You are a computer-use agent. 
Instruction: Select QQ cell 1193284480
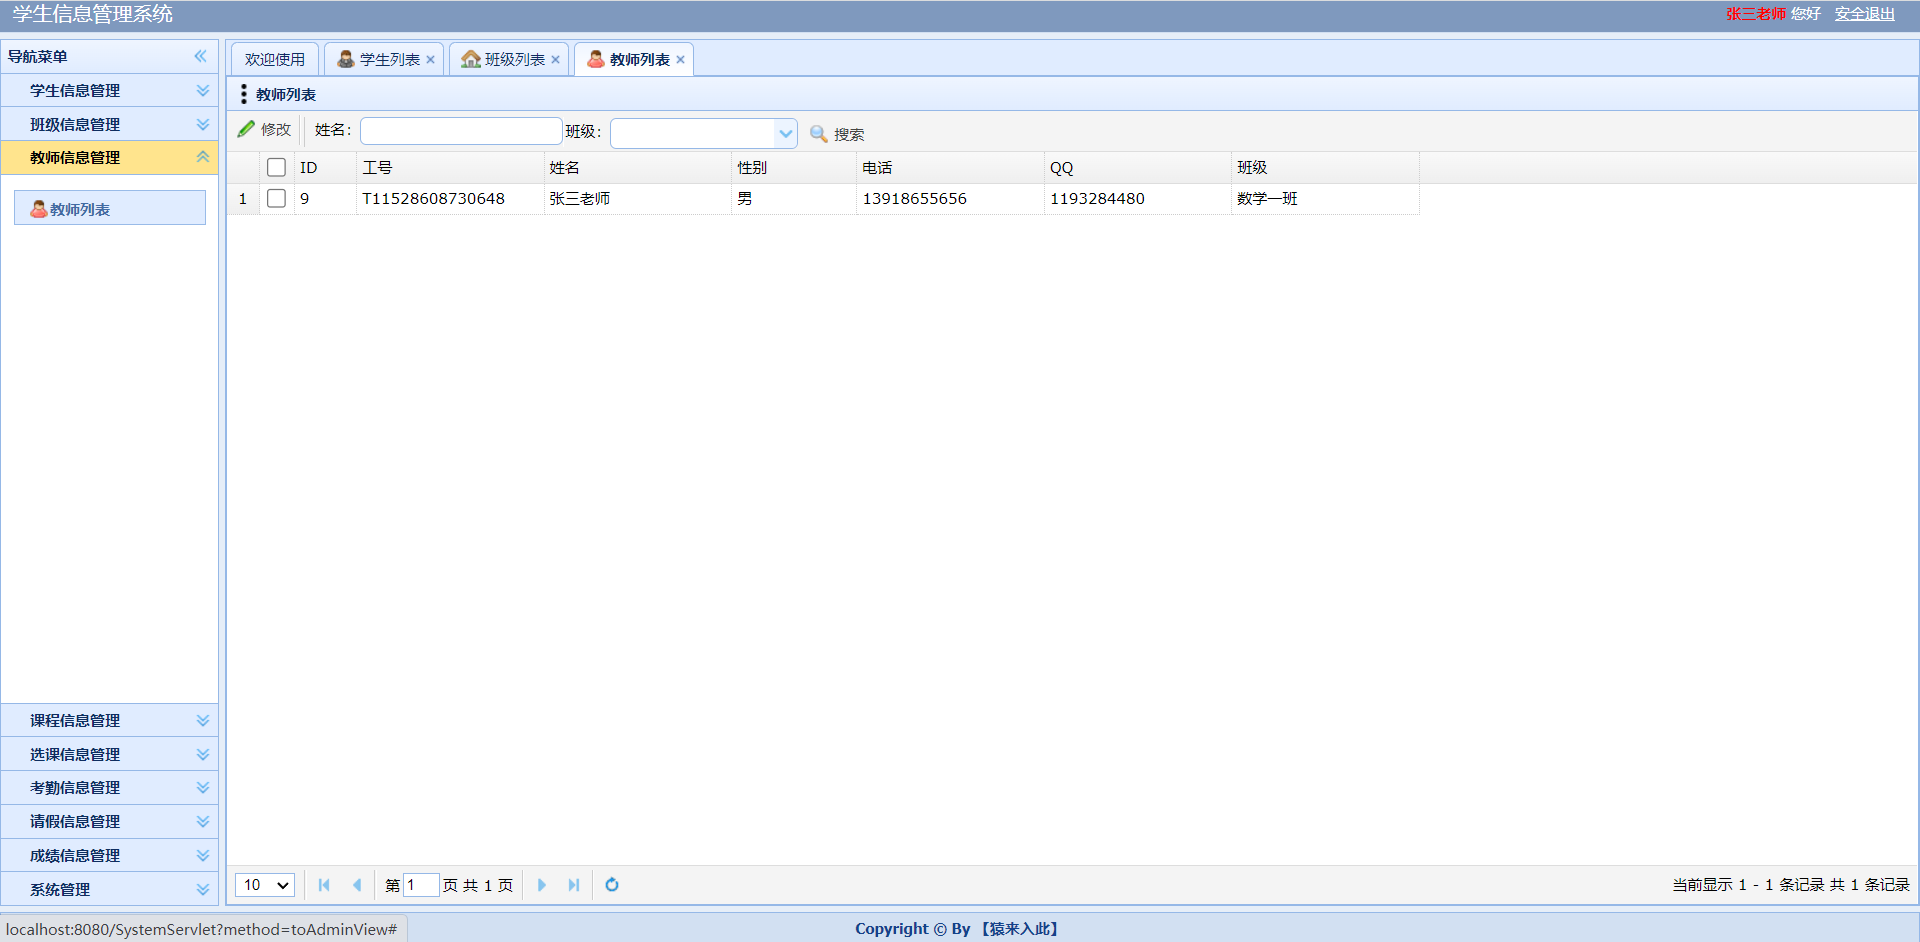[x=1138, y=199]
